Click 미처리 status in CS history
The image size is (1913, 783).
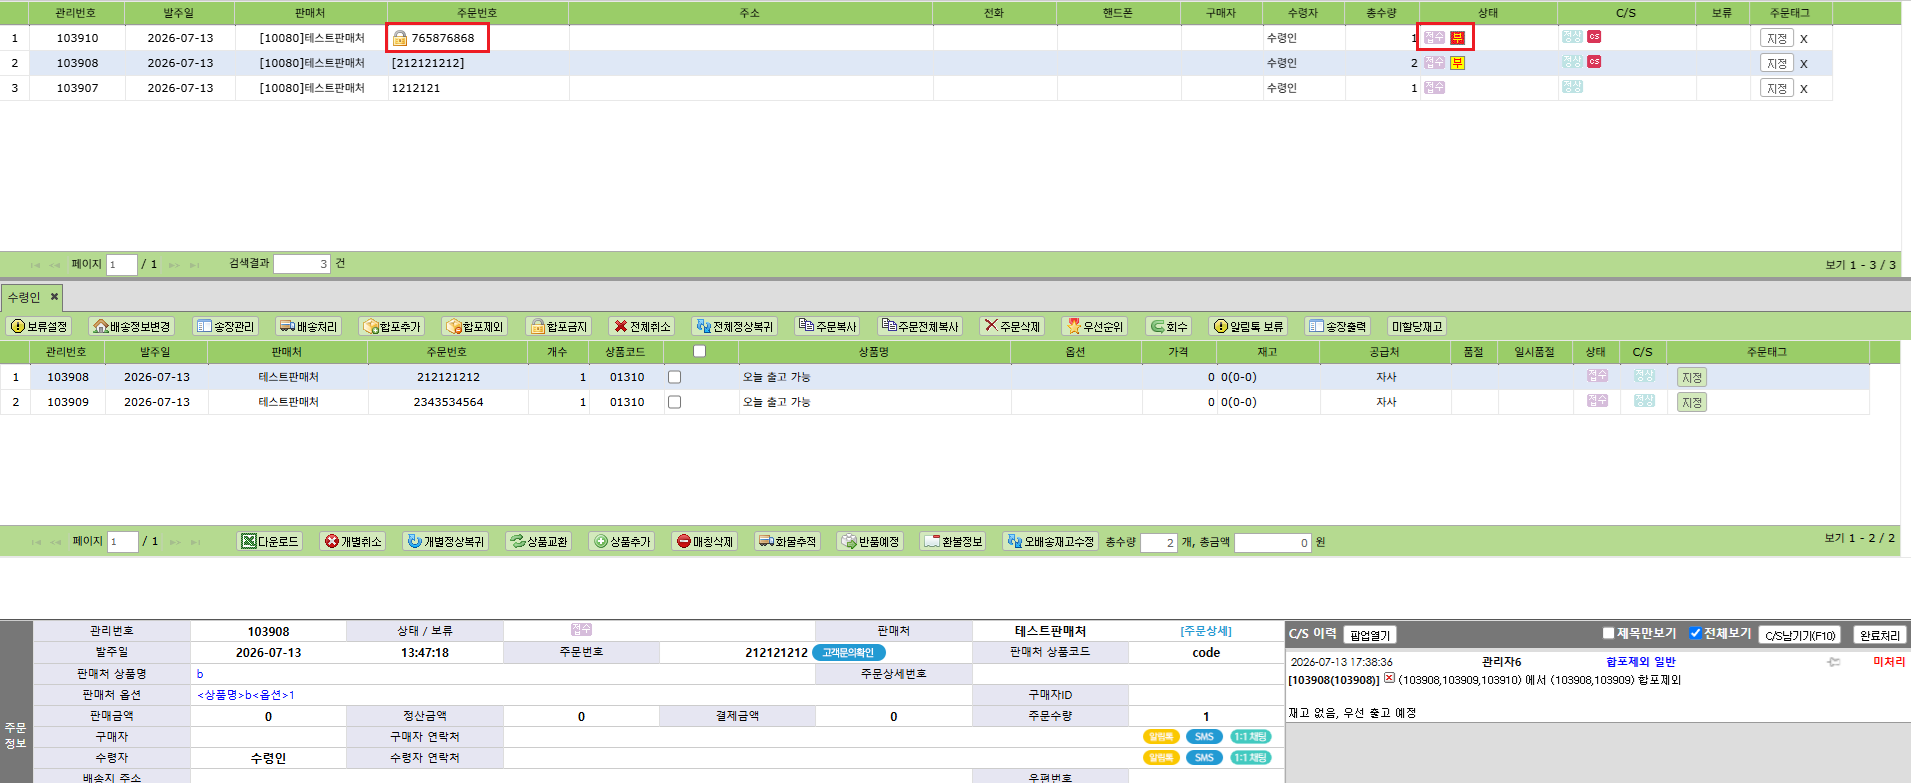(1889, 661)
